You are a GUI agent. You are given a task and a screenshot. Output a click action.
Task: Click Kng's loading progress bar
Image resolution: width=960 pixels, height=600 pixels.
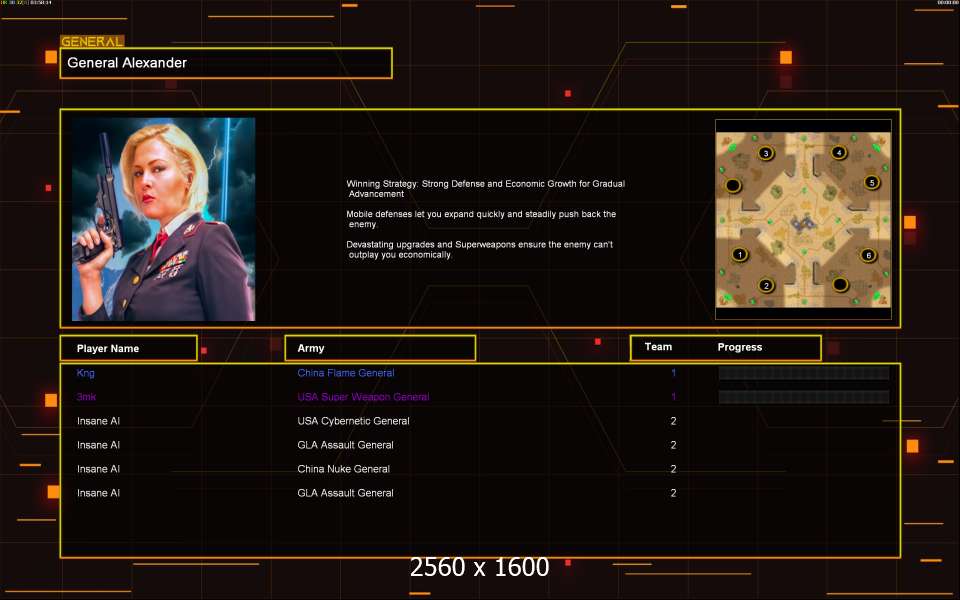804,373
